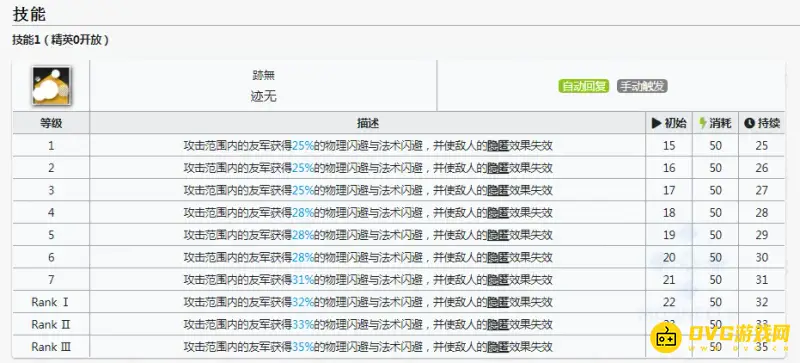Click the Rank Ⅰ description with 32%

[368, 302]
